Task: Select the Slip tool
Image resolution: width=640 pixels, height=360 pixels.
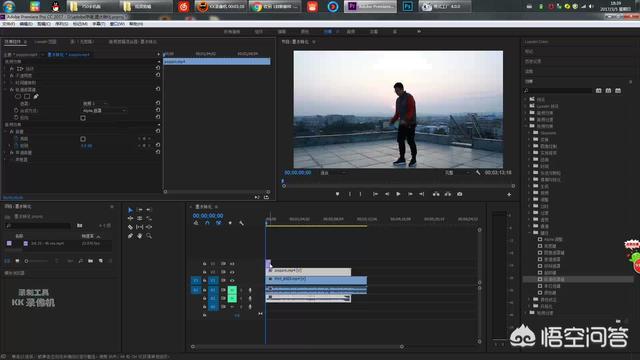Action: coord(140,227)
